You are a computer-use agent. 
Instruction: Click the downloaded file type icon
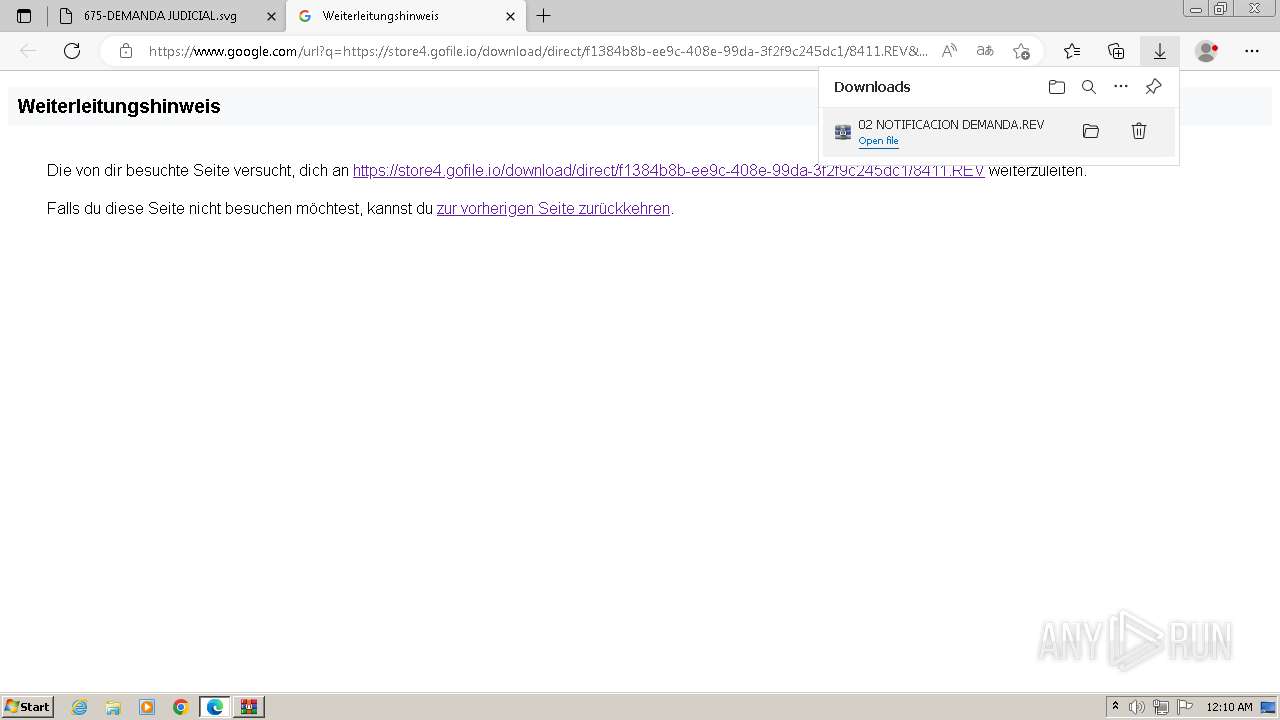[843, 132]
